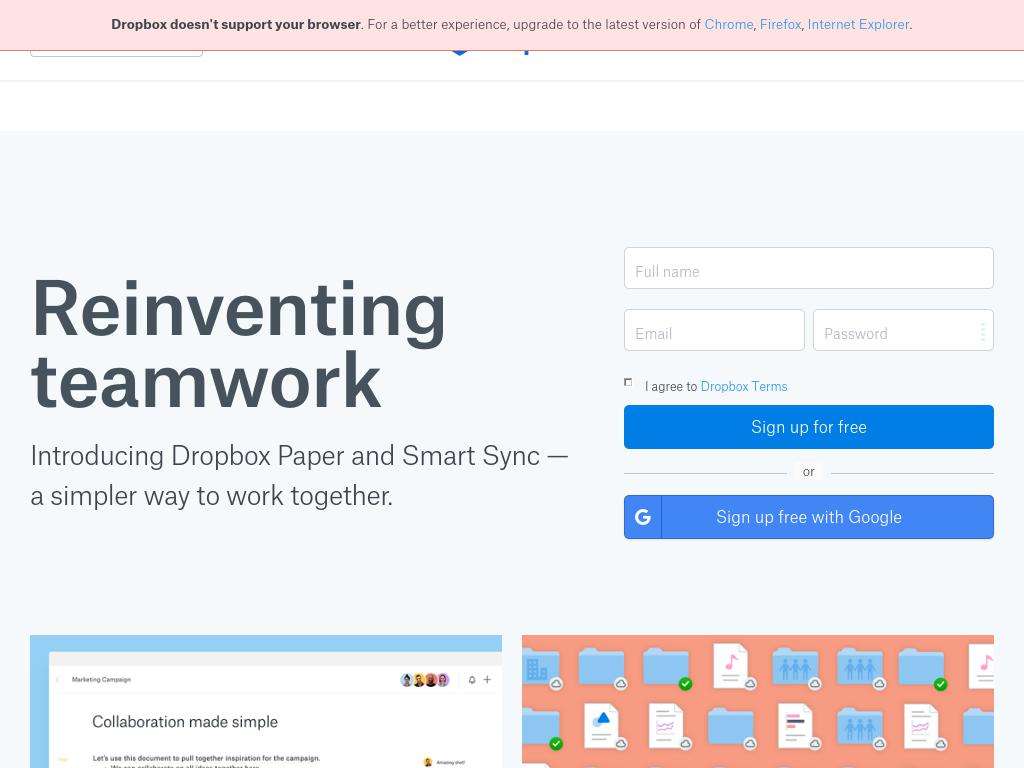Click Sign up free with Google
The width and height of the screenshot is (1024, 768).
(x=808, y=517)
